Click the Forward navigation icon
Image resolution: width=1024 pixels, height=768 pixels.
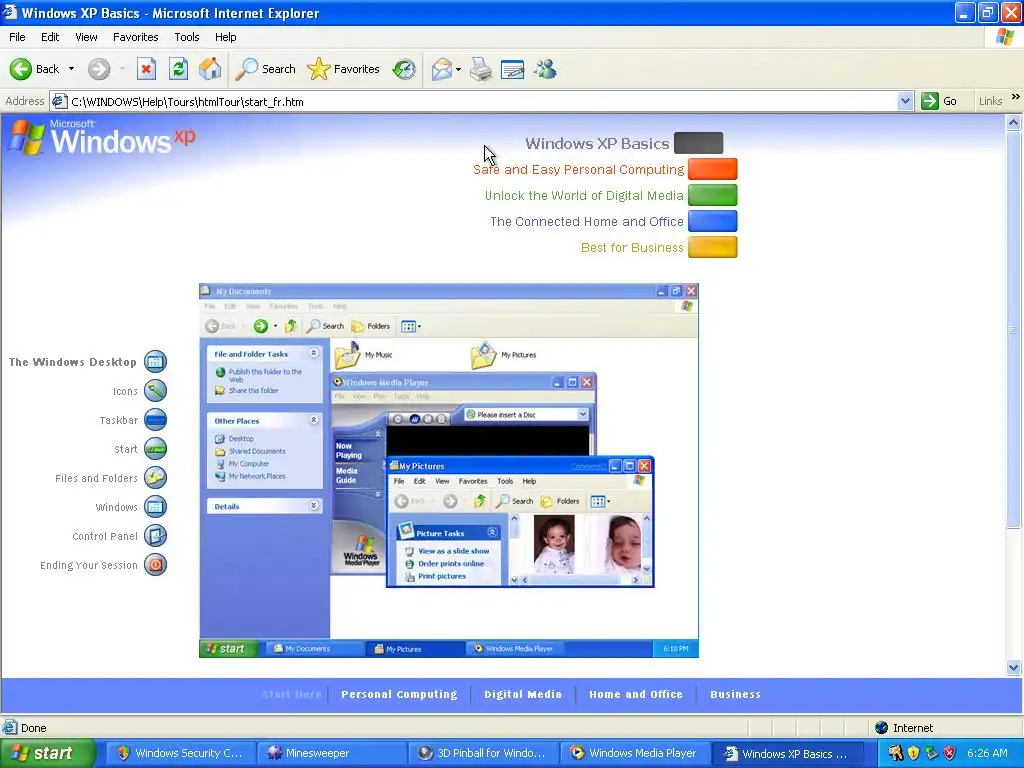pyautogui.click(x=99, y=69)
